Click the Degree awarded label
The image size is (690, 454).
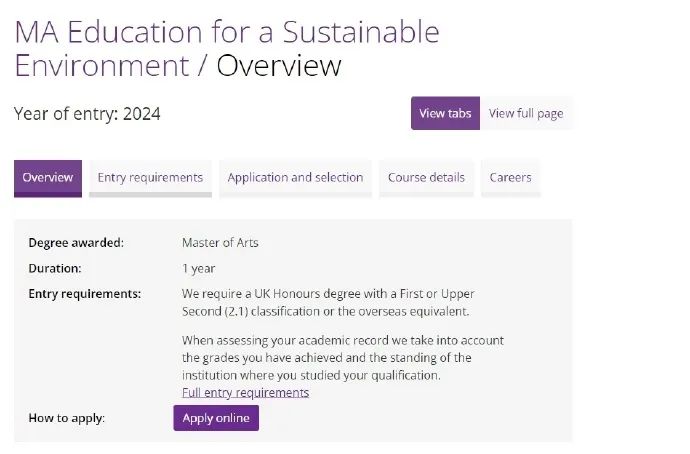tap(76, 242)
